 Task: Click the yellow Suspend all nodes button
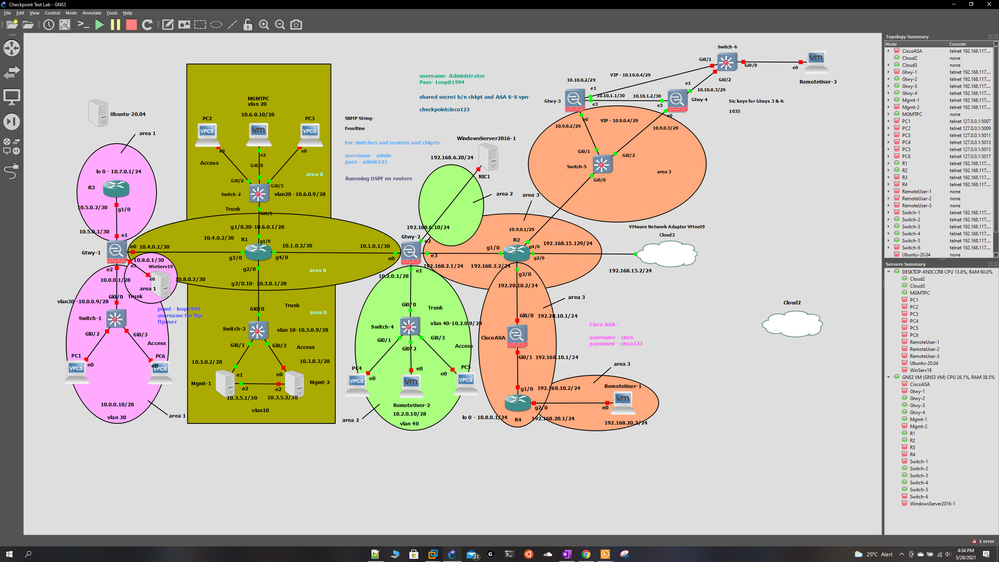pyautogui.click(x=115, y=24)
